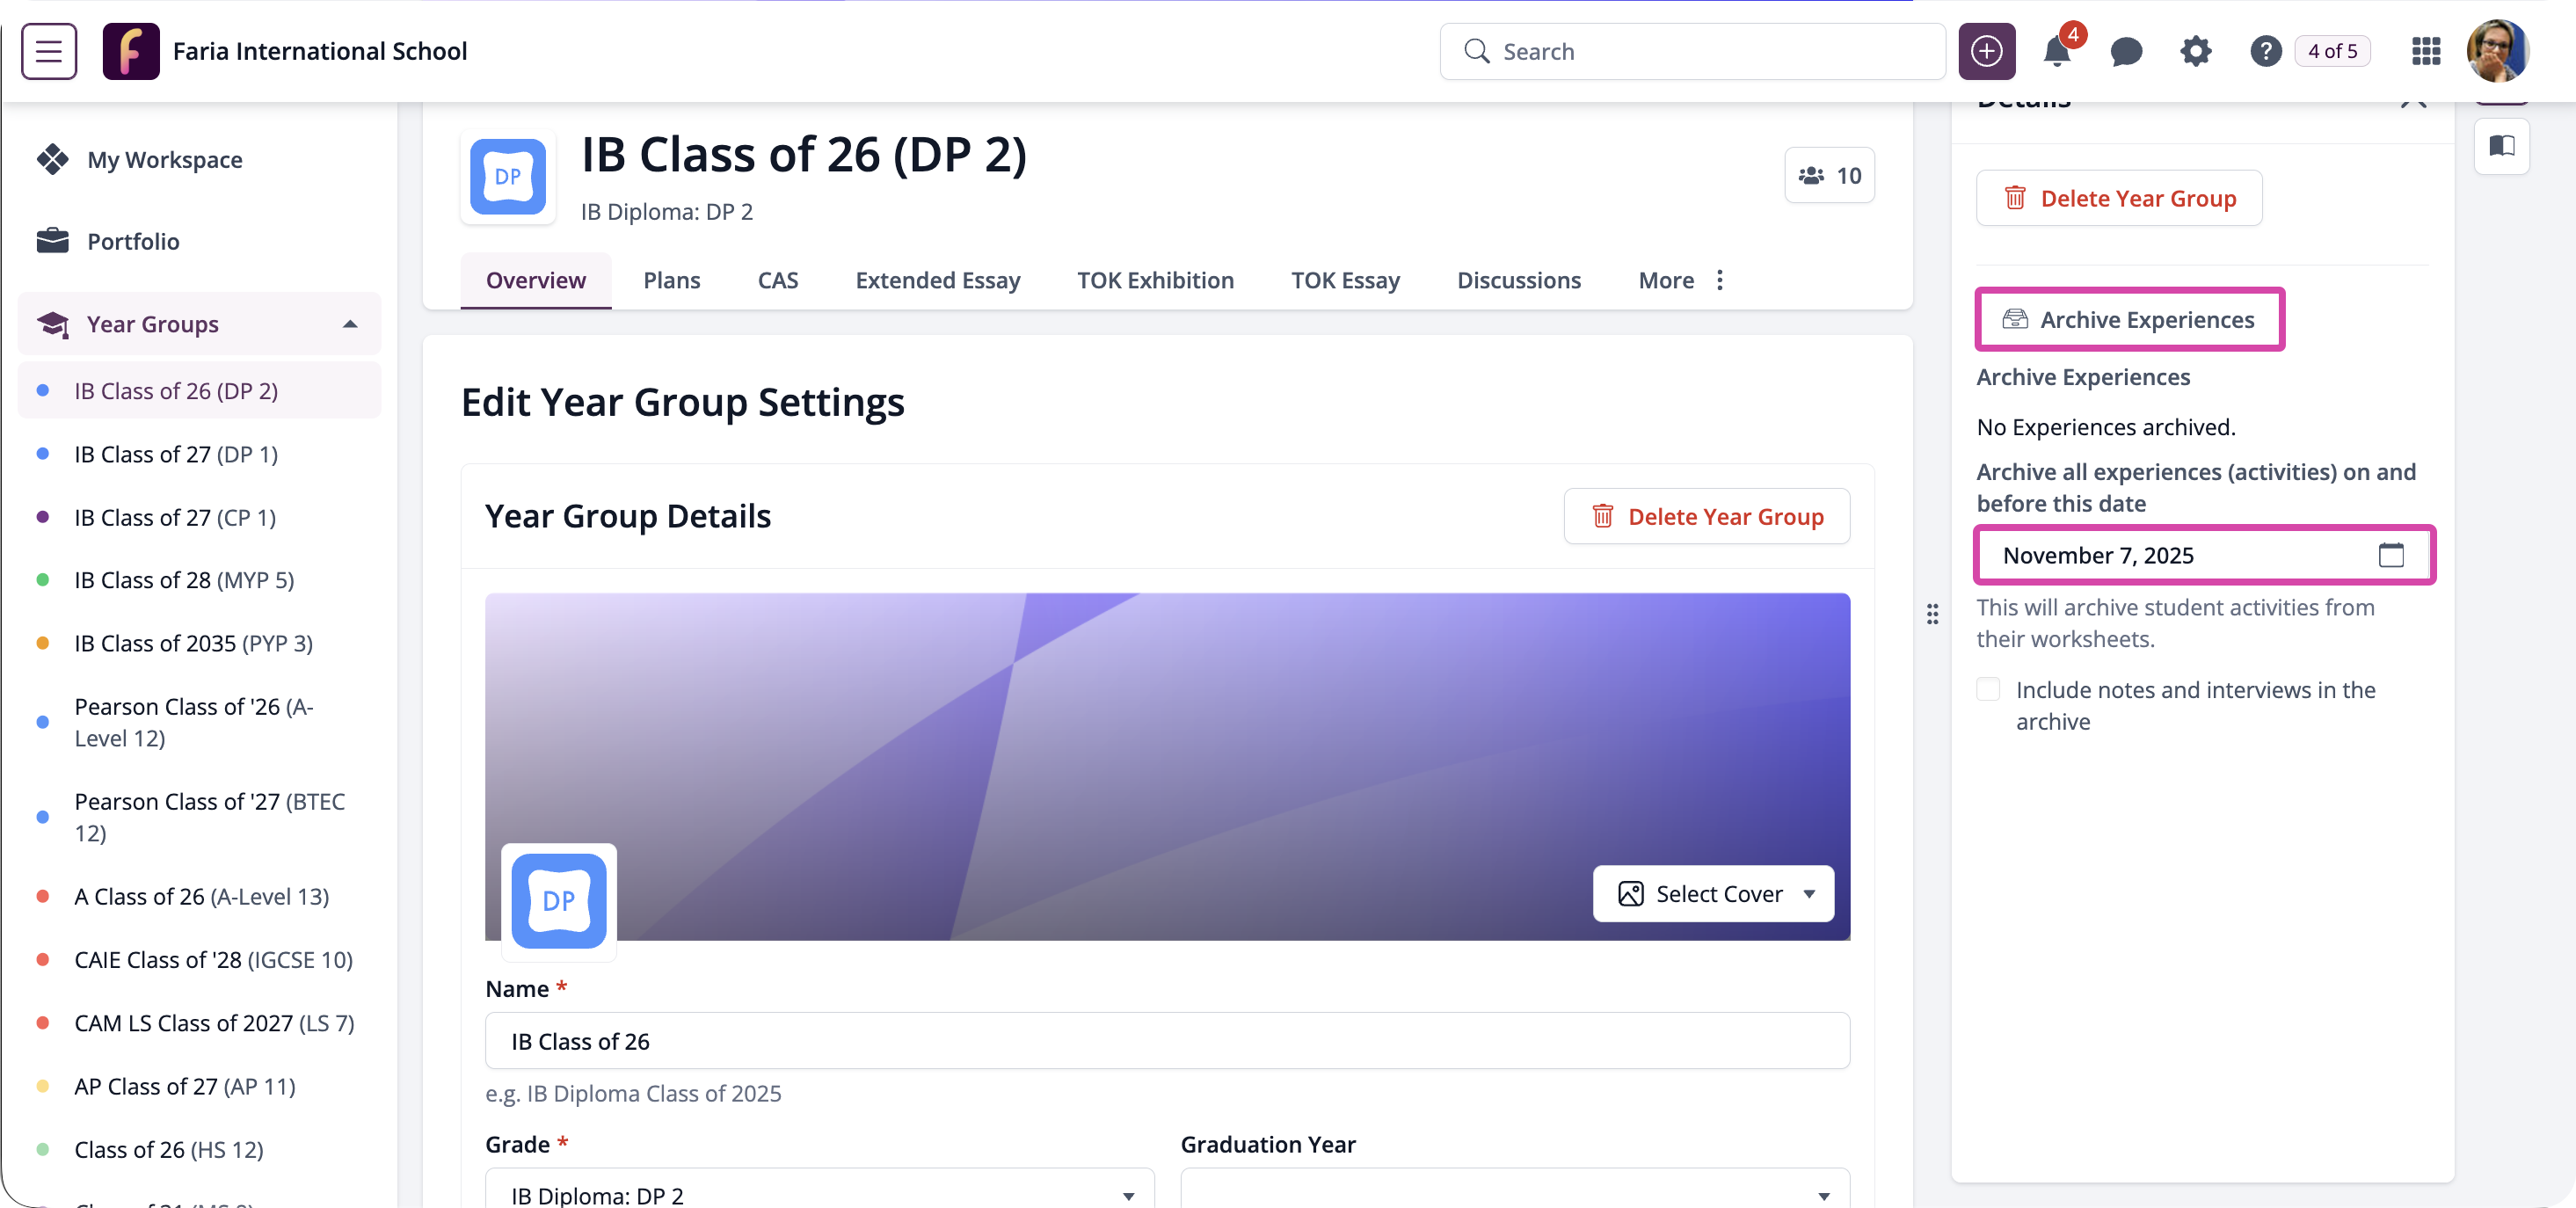Click the Search field in header

click(x=1692, y=51)
